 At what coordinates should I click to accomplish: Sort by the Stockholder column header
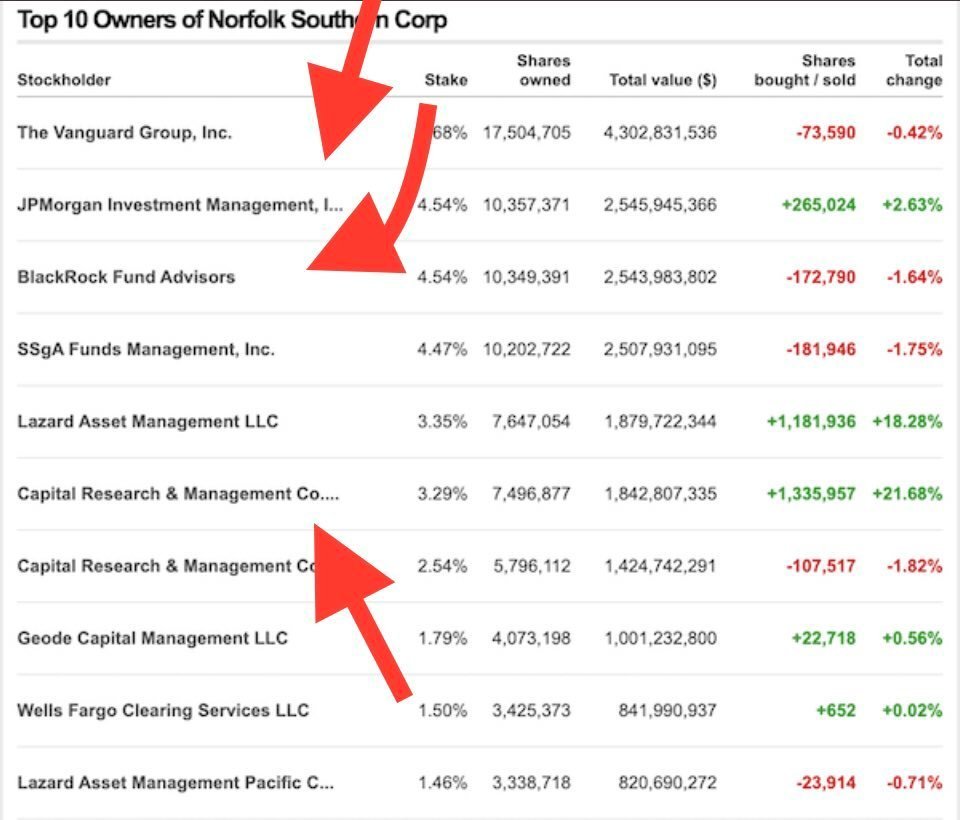64,80
